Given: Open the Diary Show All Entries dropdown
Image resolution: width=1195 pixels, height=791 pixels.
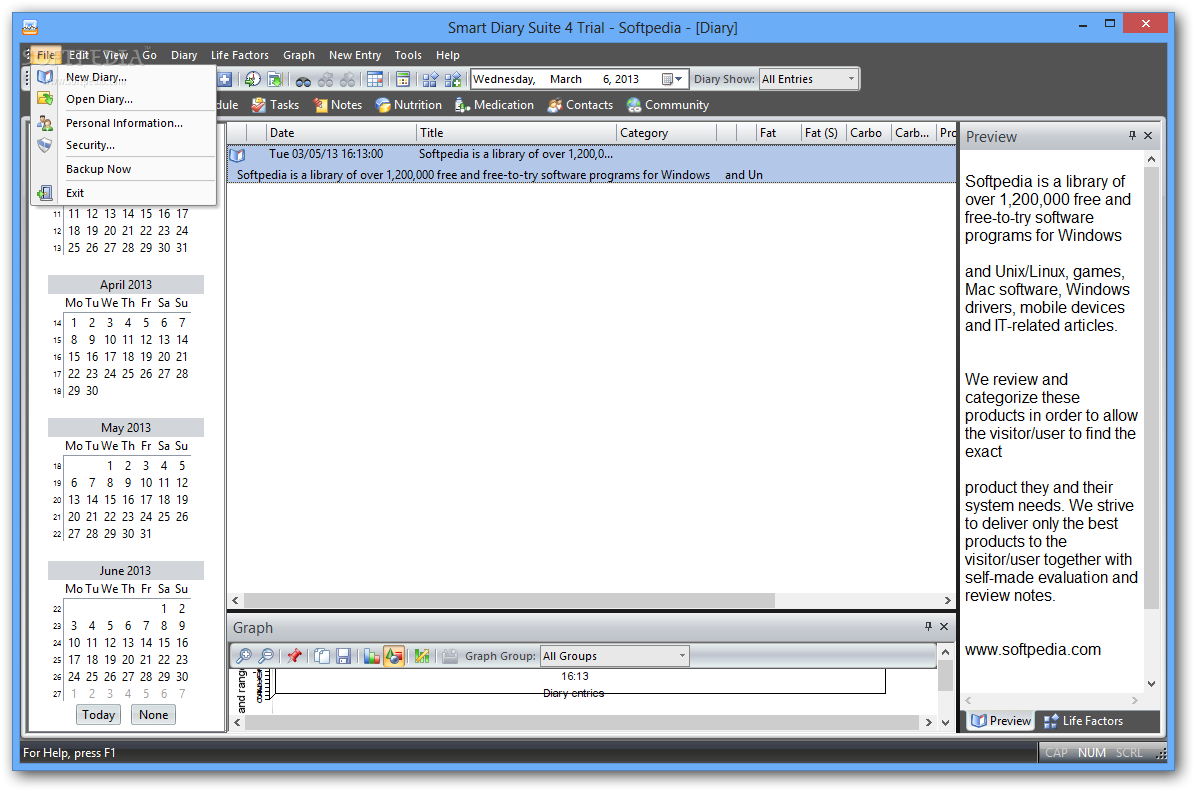Looking at the screenshot, I should point(809,79).
